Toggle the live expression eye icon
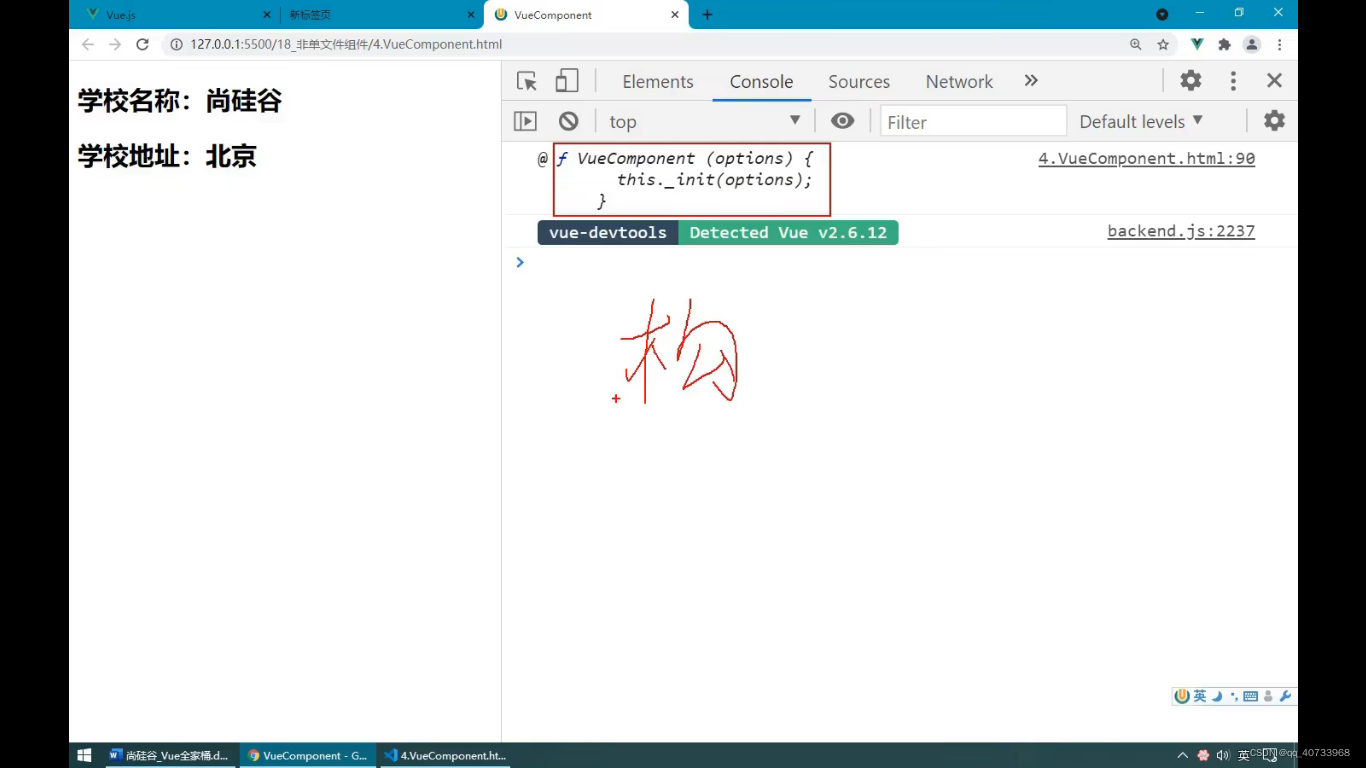The height and width of the screenshot is (768, 1366). tap(843, 121)
